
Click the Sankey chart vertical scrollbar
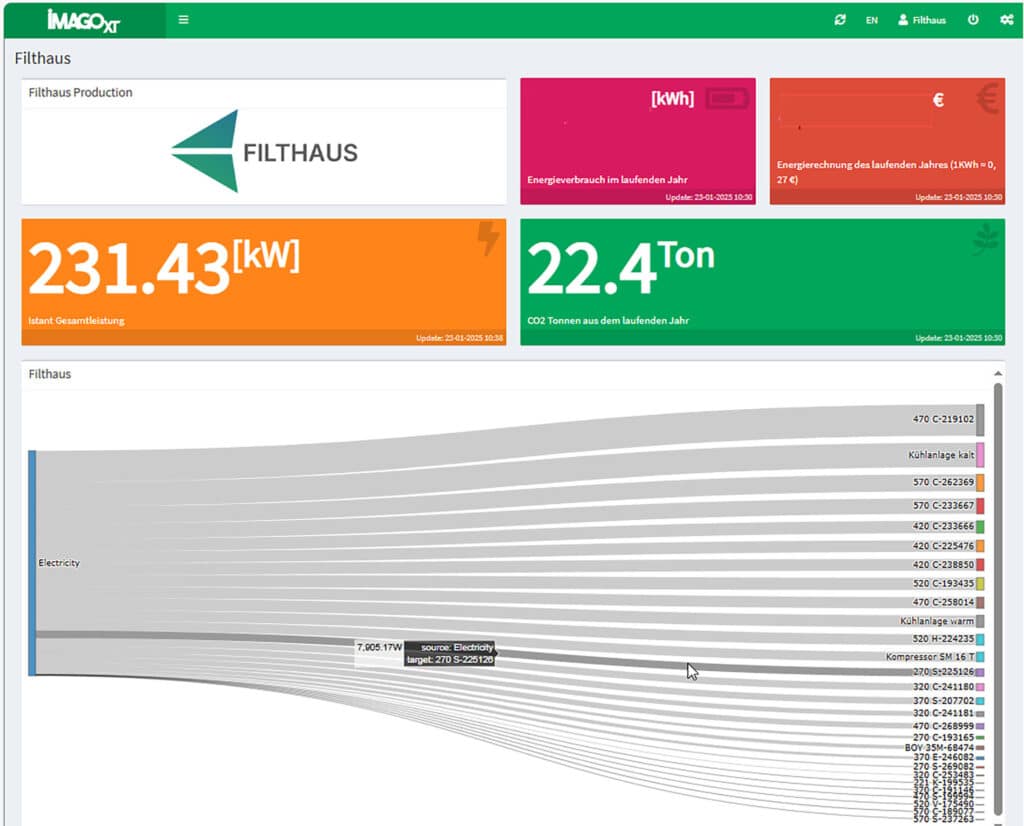pyautogui.click(x=997, y=600)
